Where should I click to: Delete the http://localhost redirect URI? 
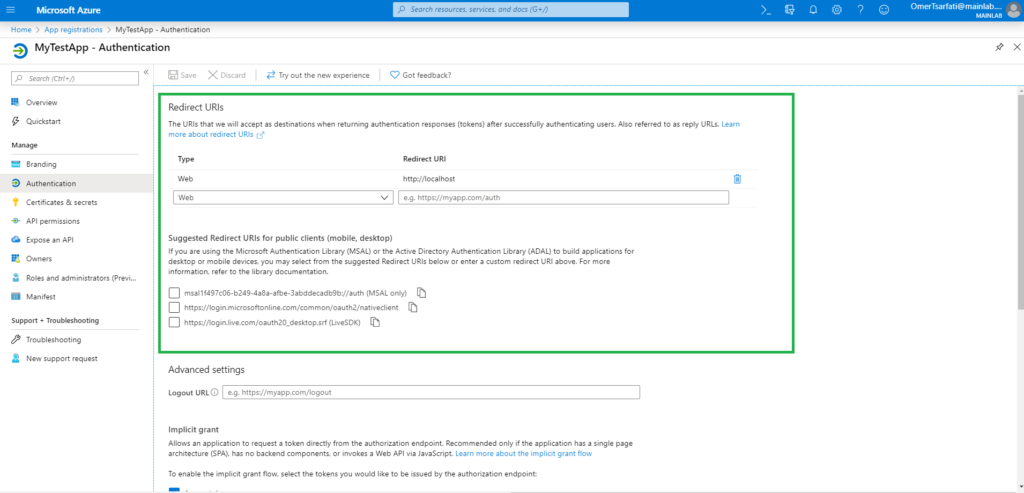[x=737, y=179]
